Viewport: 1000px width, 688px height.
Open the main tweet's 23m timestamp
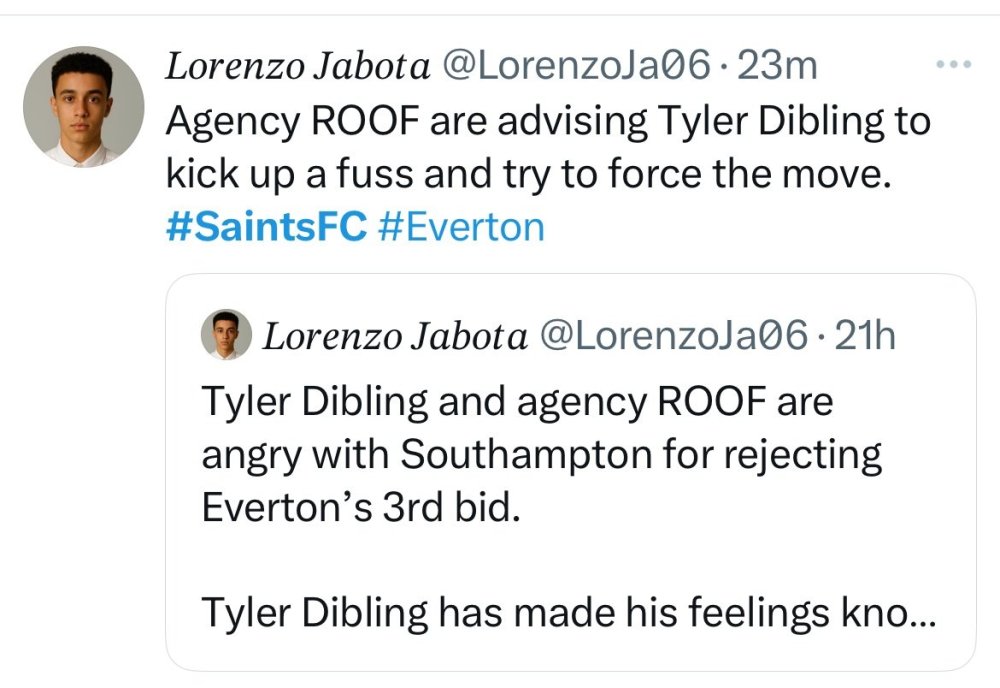pos(776,67)
